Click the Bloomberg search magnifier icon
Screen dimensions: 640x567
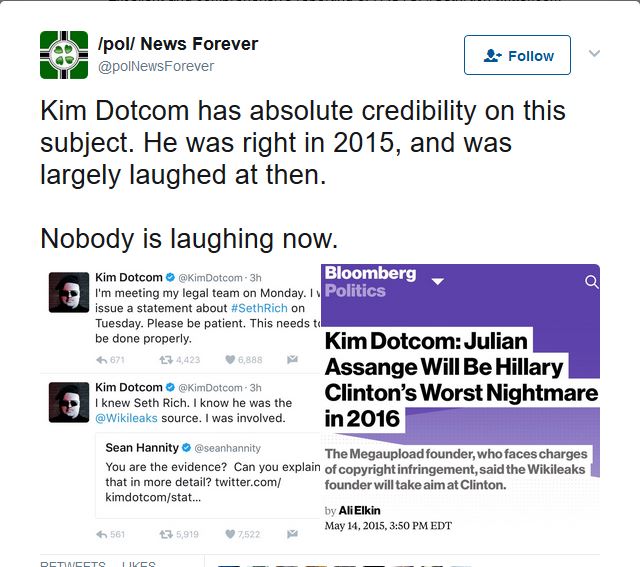[591, 281]
